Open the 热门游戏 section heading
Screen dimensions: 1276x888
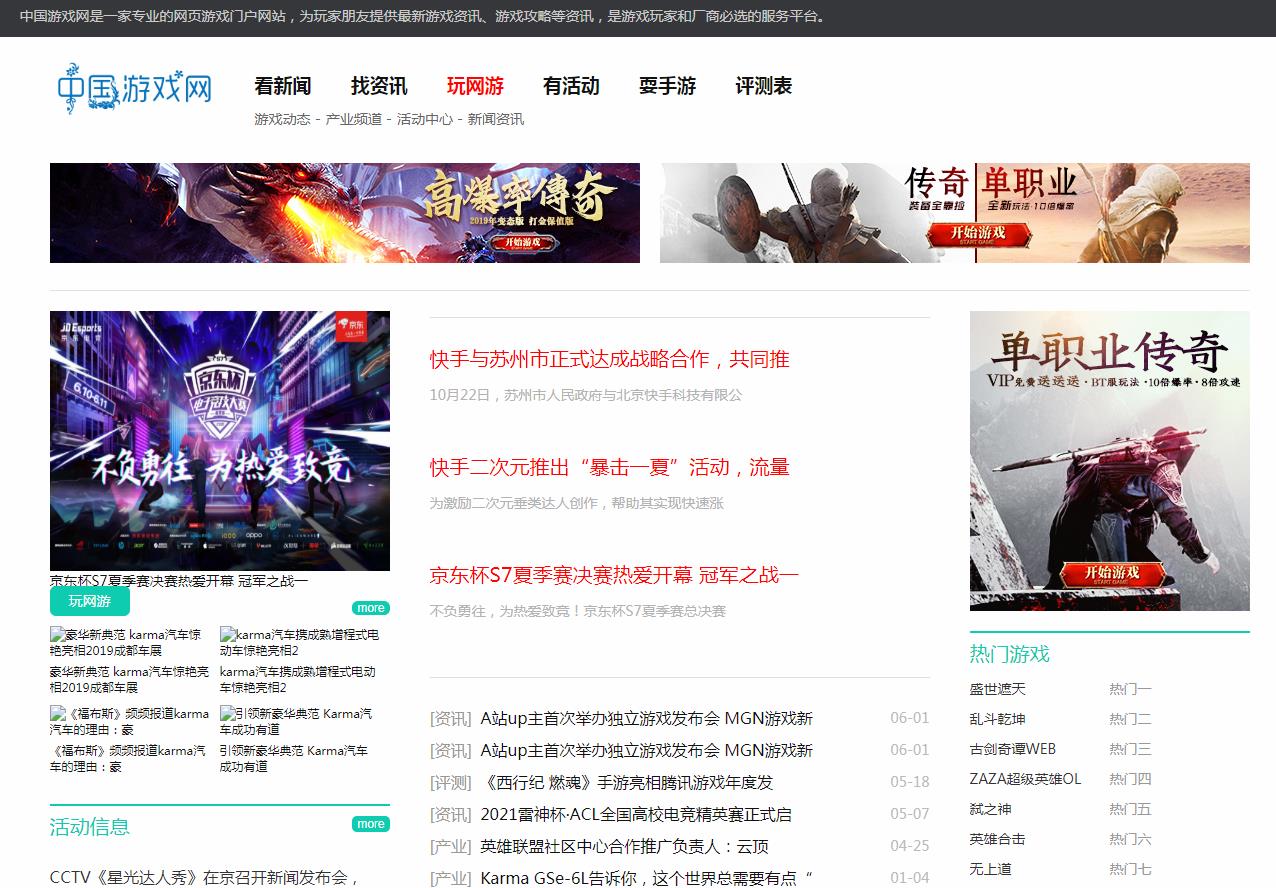click(1010, 654)
